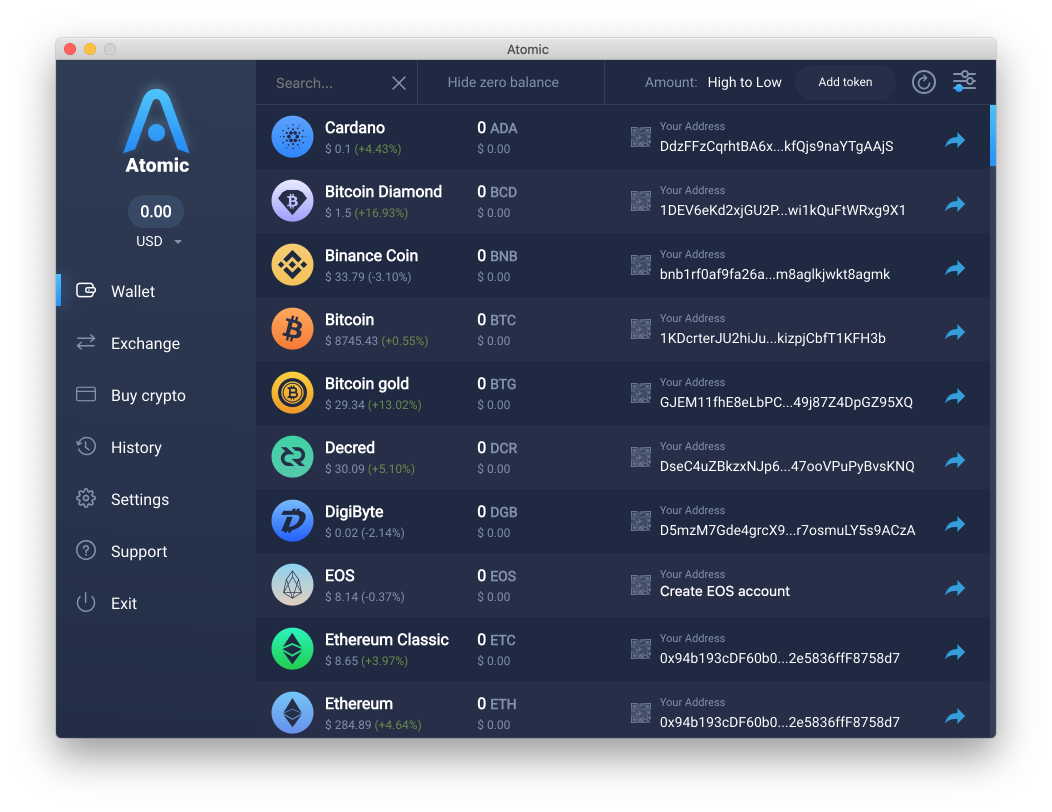Open Buy crypto in the sidebar
Viewport: 1052px width, 812px height.
(148, 395)
